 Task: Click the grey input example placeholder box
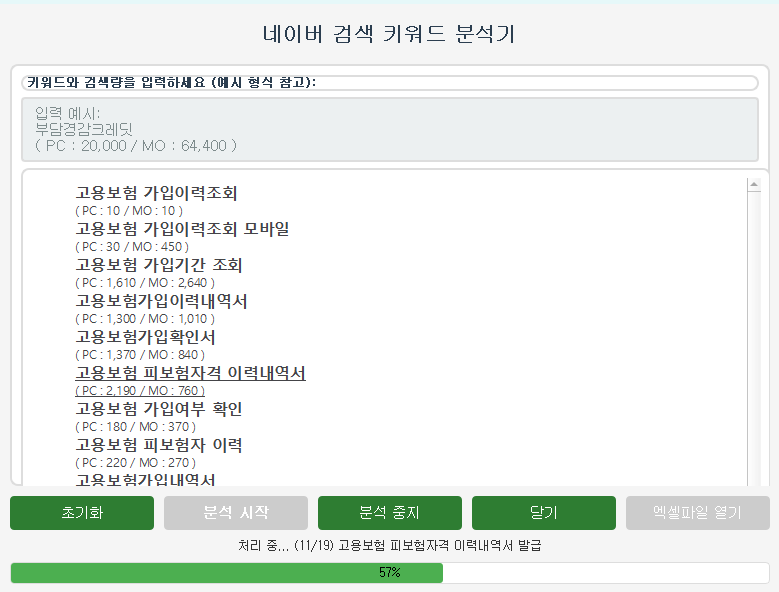coord(390,130)
